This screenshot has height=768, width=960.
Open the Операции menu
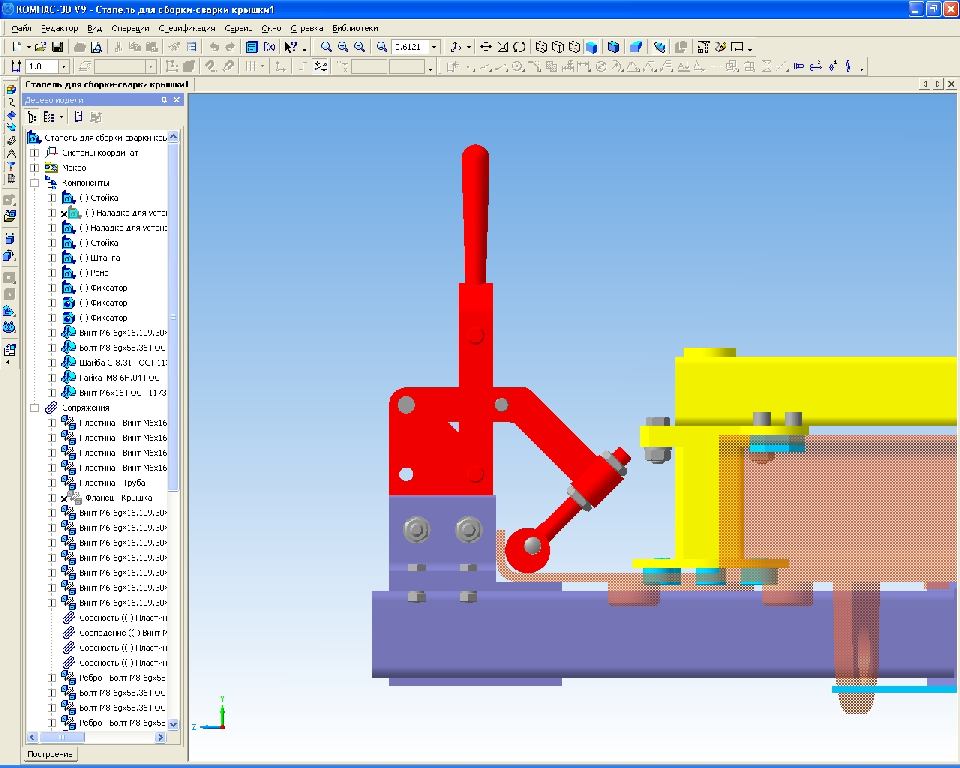[130, 28]
